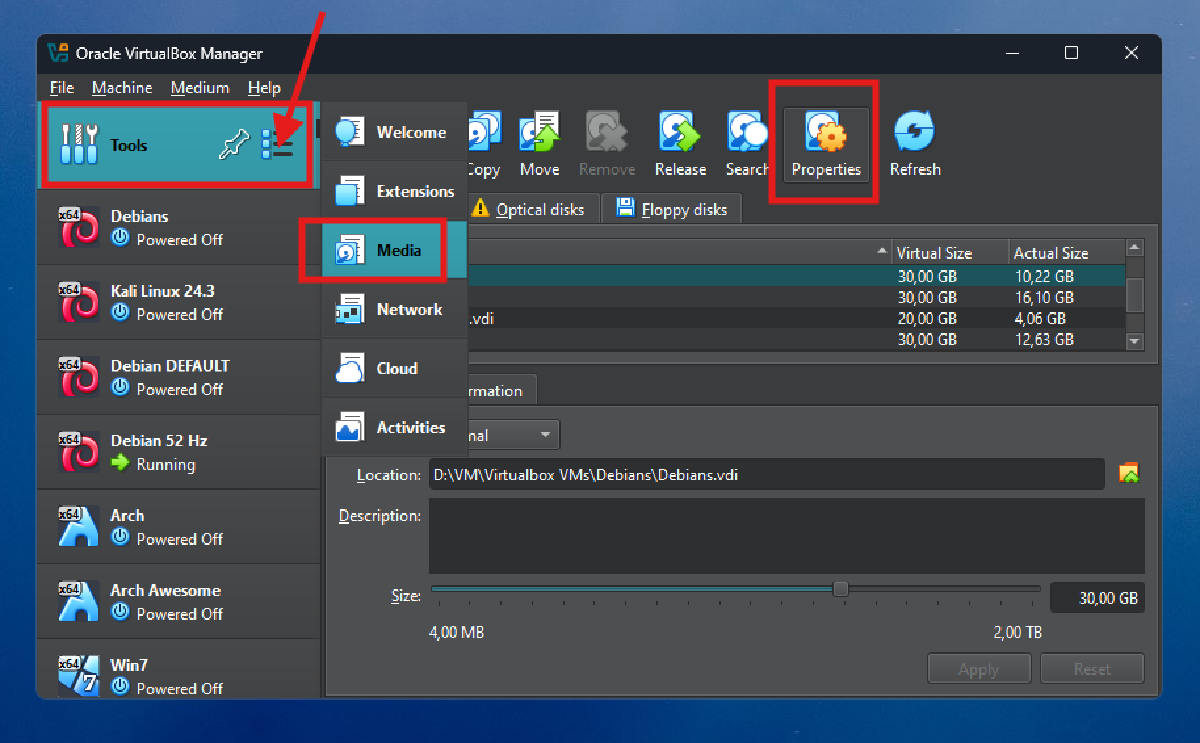The width and height of the screenshot is (1200, 743).
Task: Click the Search toolbar icon
Action: click(x=747, y=145)
